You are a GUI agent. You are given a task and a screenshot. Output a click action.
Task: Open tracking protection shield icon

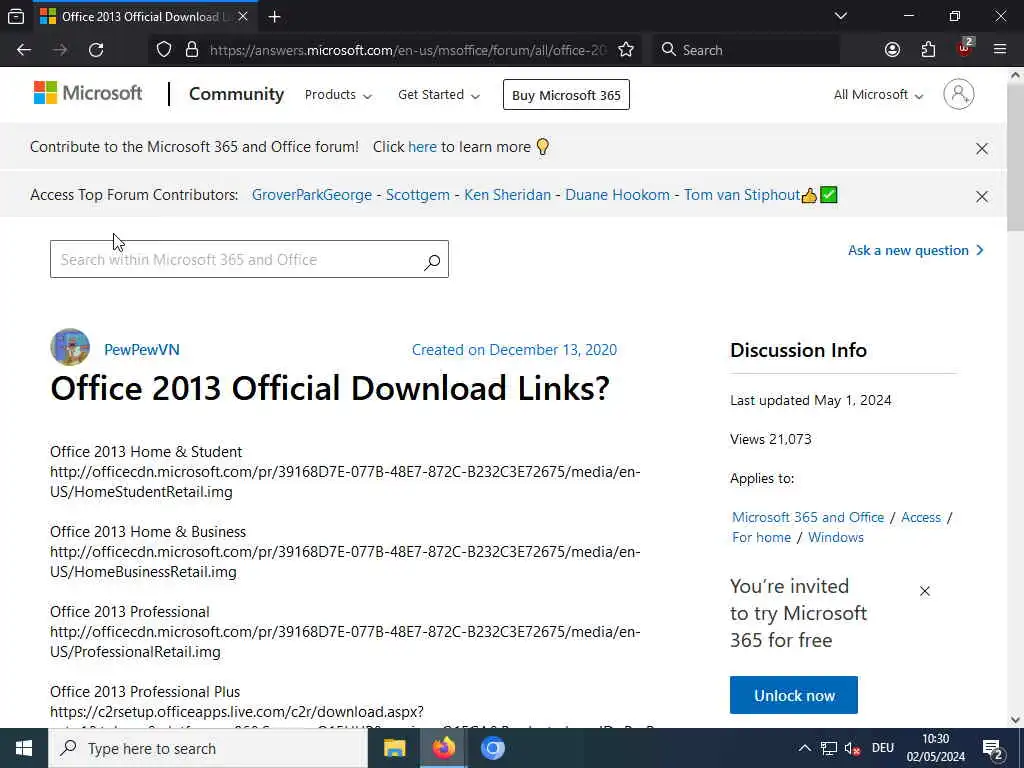tap(164, 50)
